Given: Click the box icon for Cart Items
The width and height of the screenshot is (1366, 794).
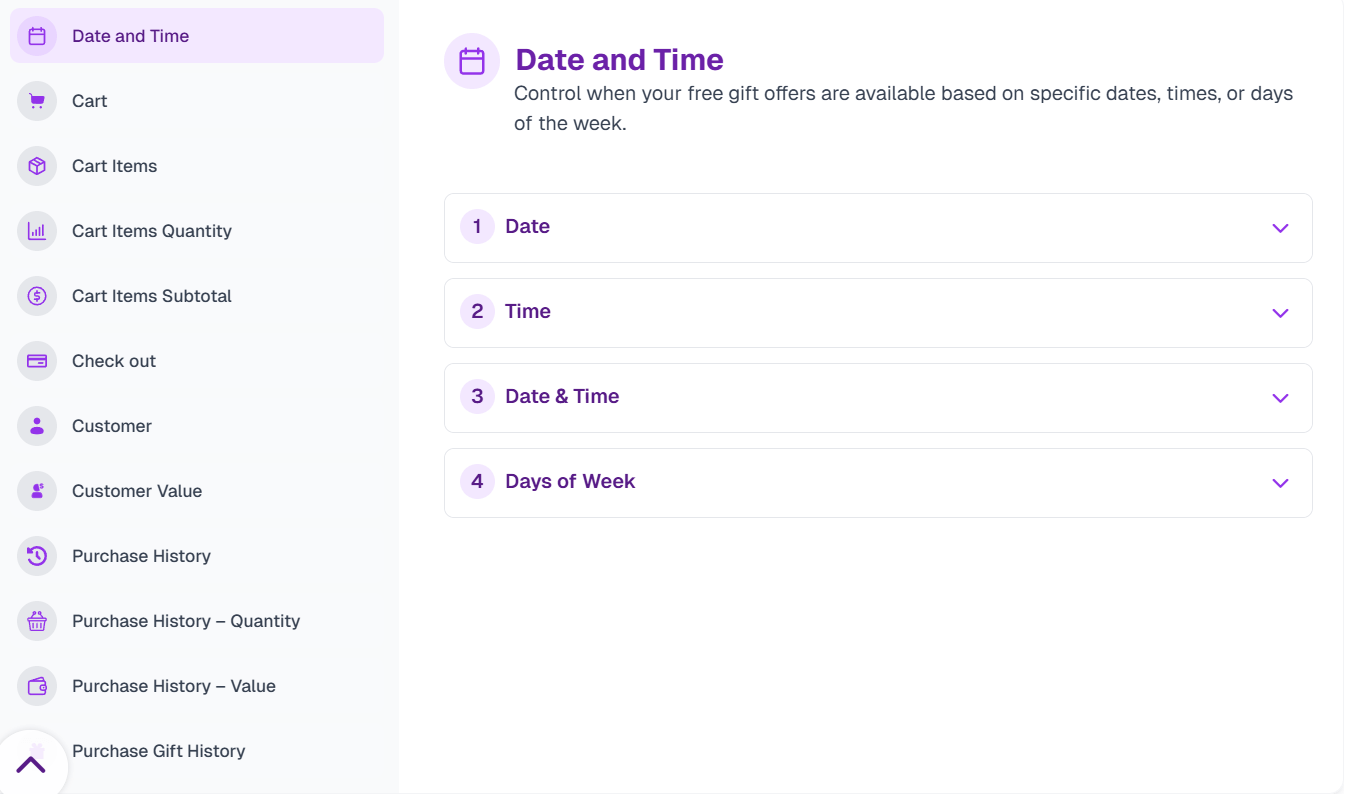Looking at the screenshot, I should (x=37, y=166).
